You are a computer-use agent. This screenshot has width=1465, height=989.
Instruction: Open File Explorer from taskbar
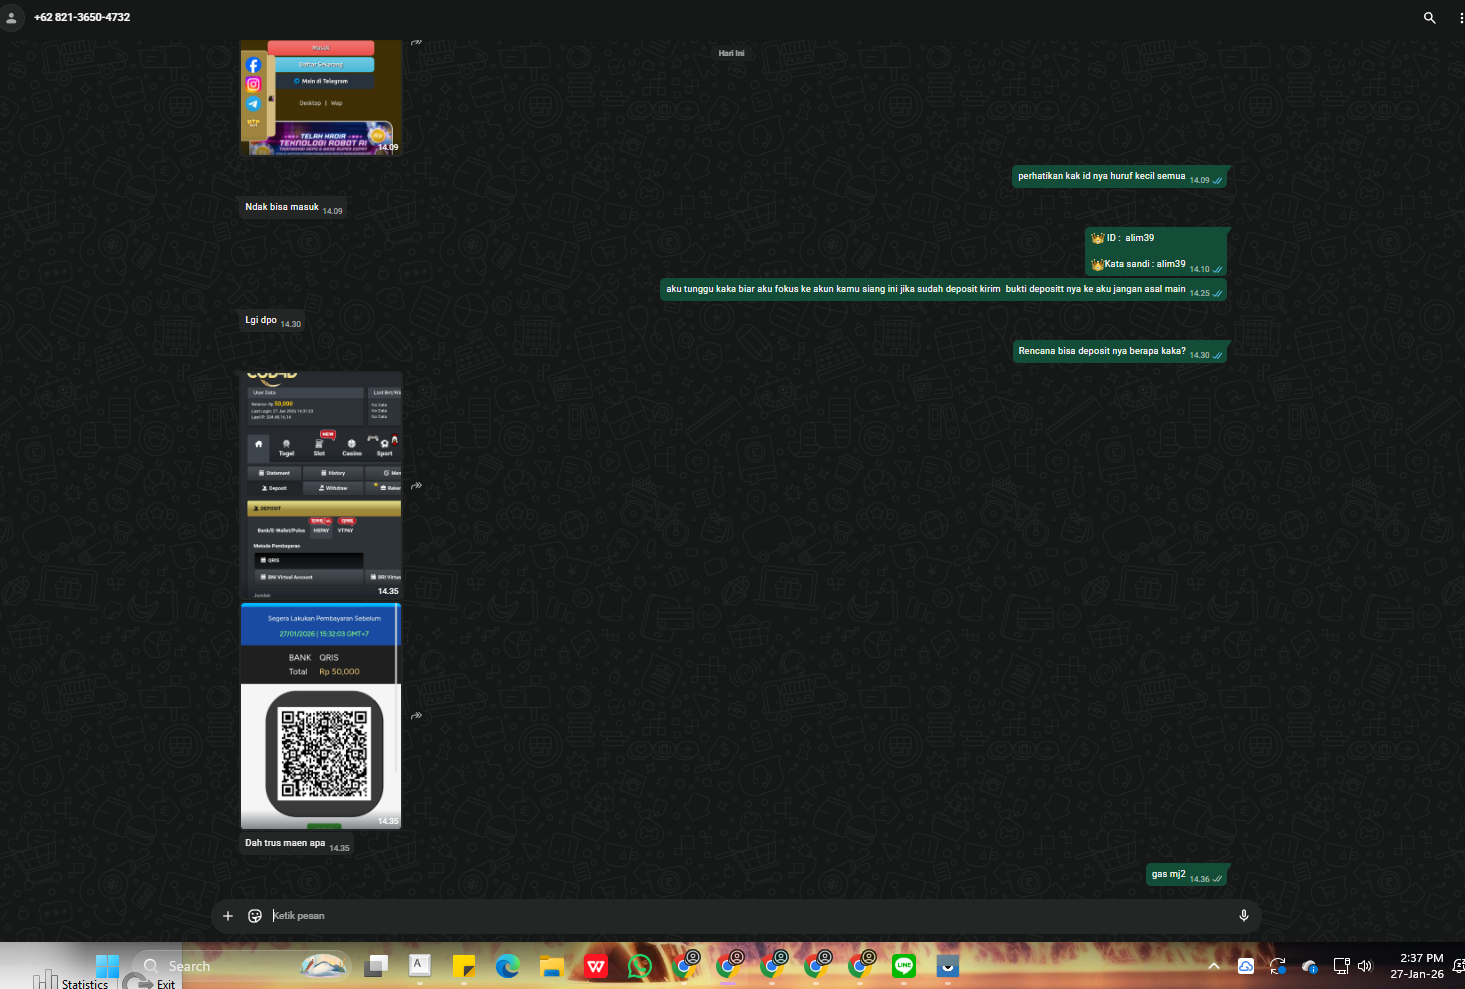tap(552, 966)
